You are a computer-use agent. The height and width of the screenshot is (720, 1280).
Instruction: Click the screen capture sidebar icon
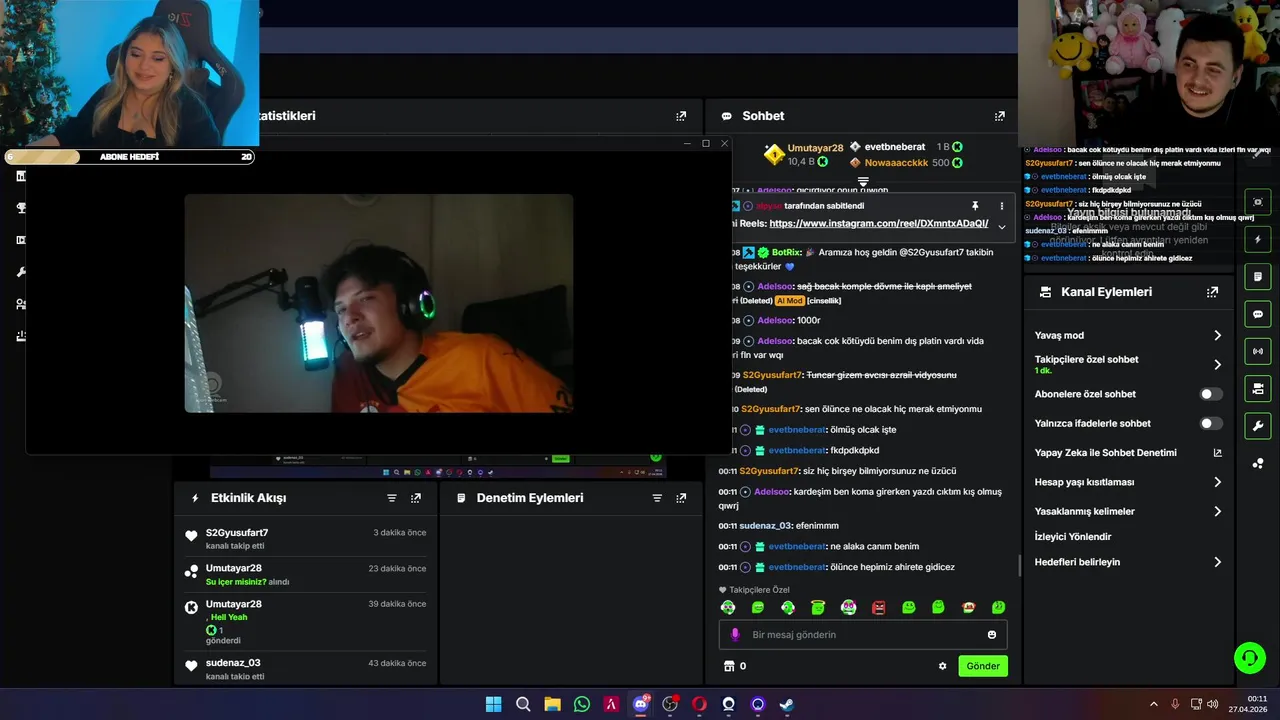(x=1257, y=202)
